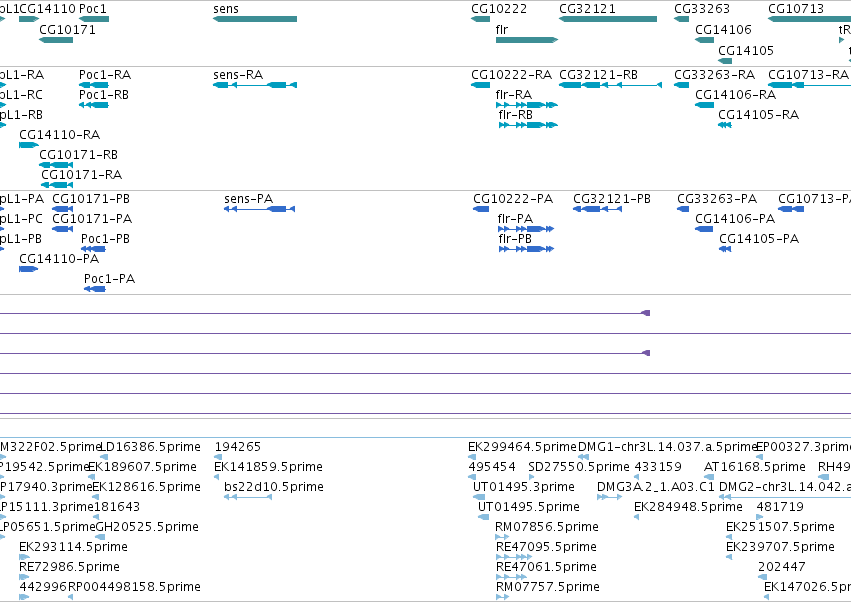
Task: Click the CG10222-PA protein label
Action: 513,199
